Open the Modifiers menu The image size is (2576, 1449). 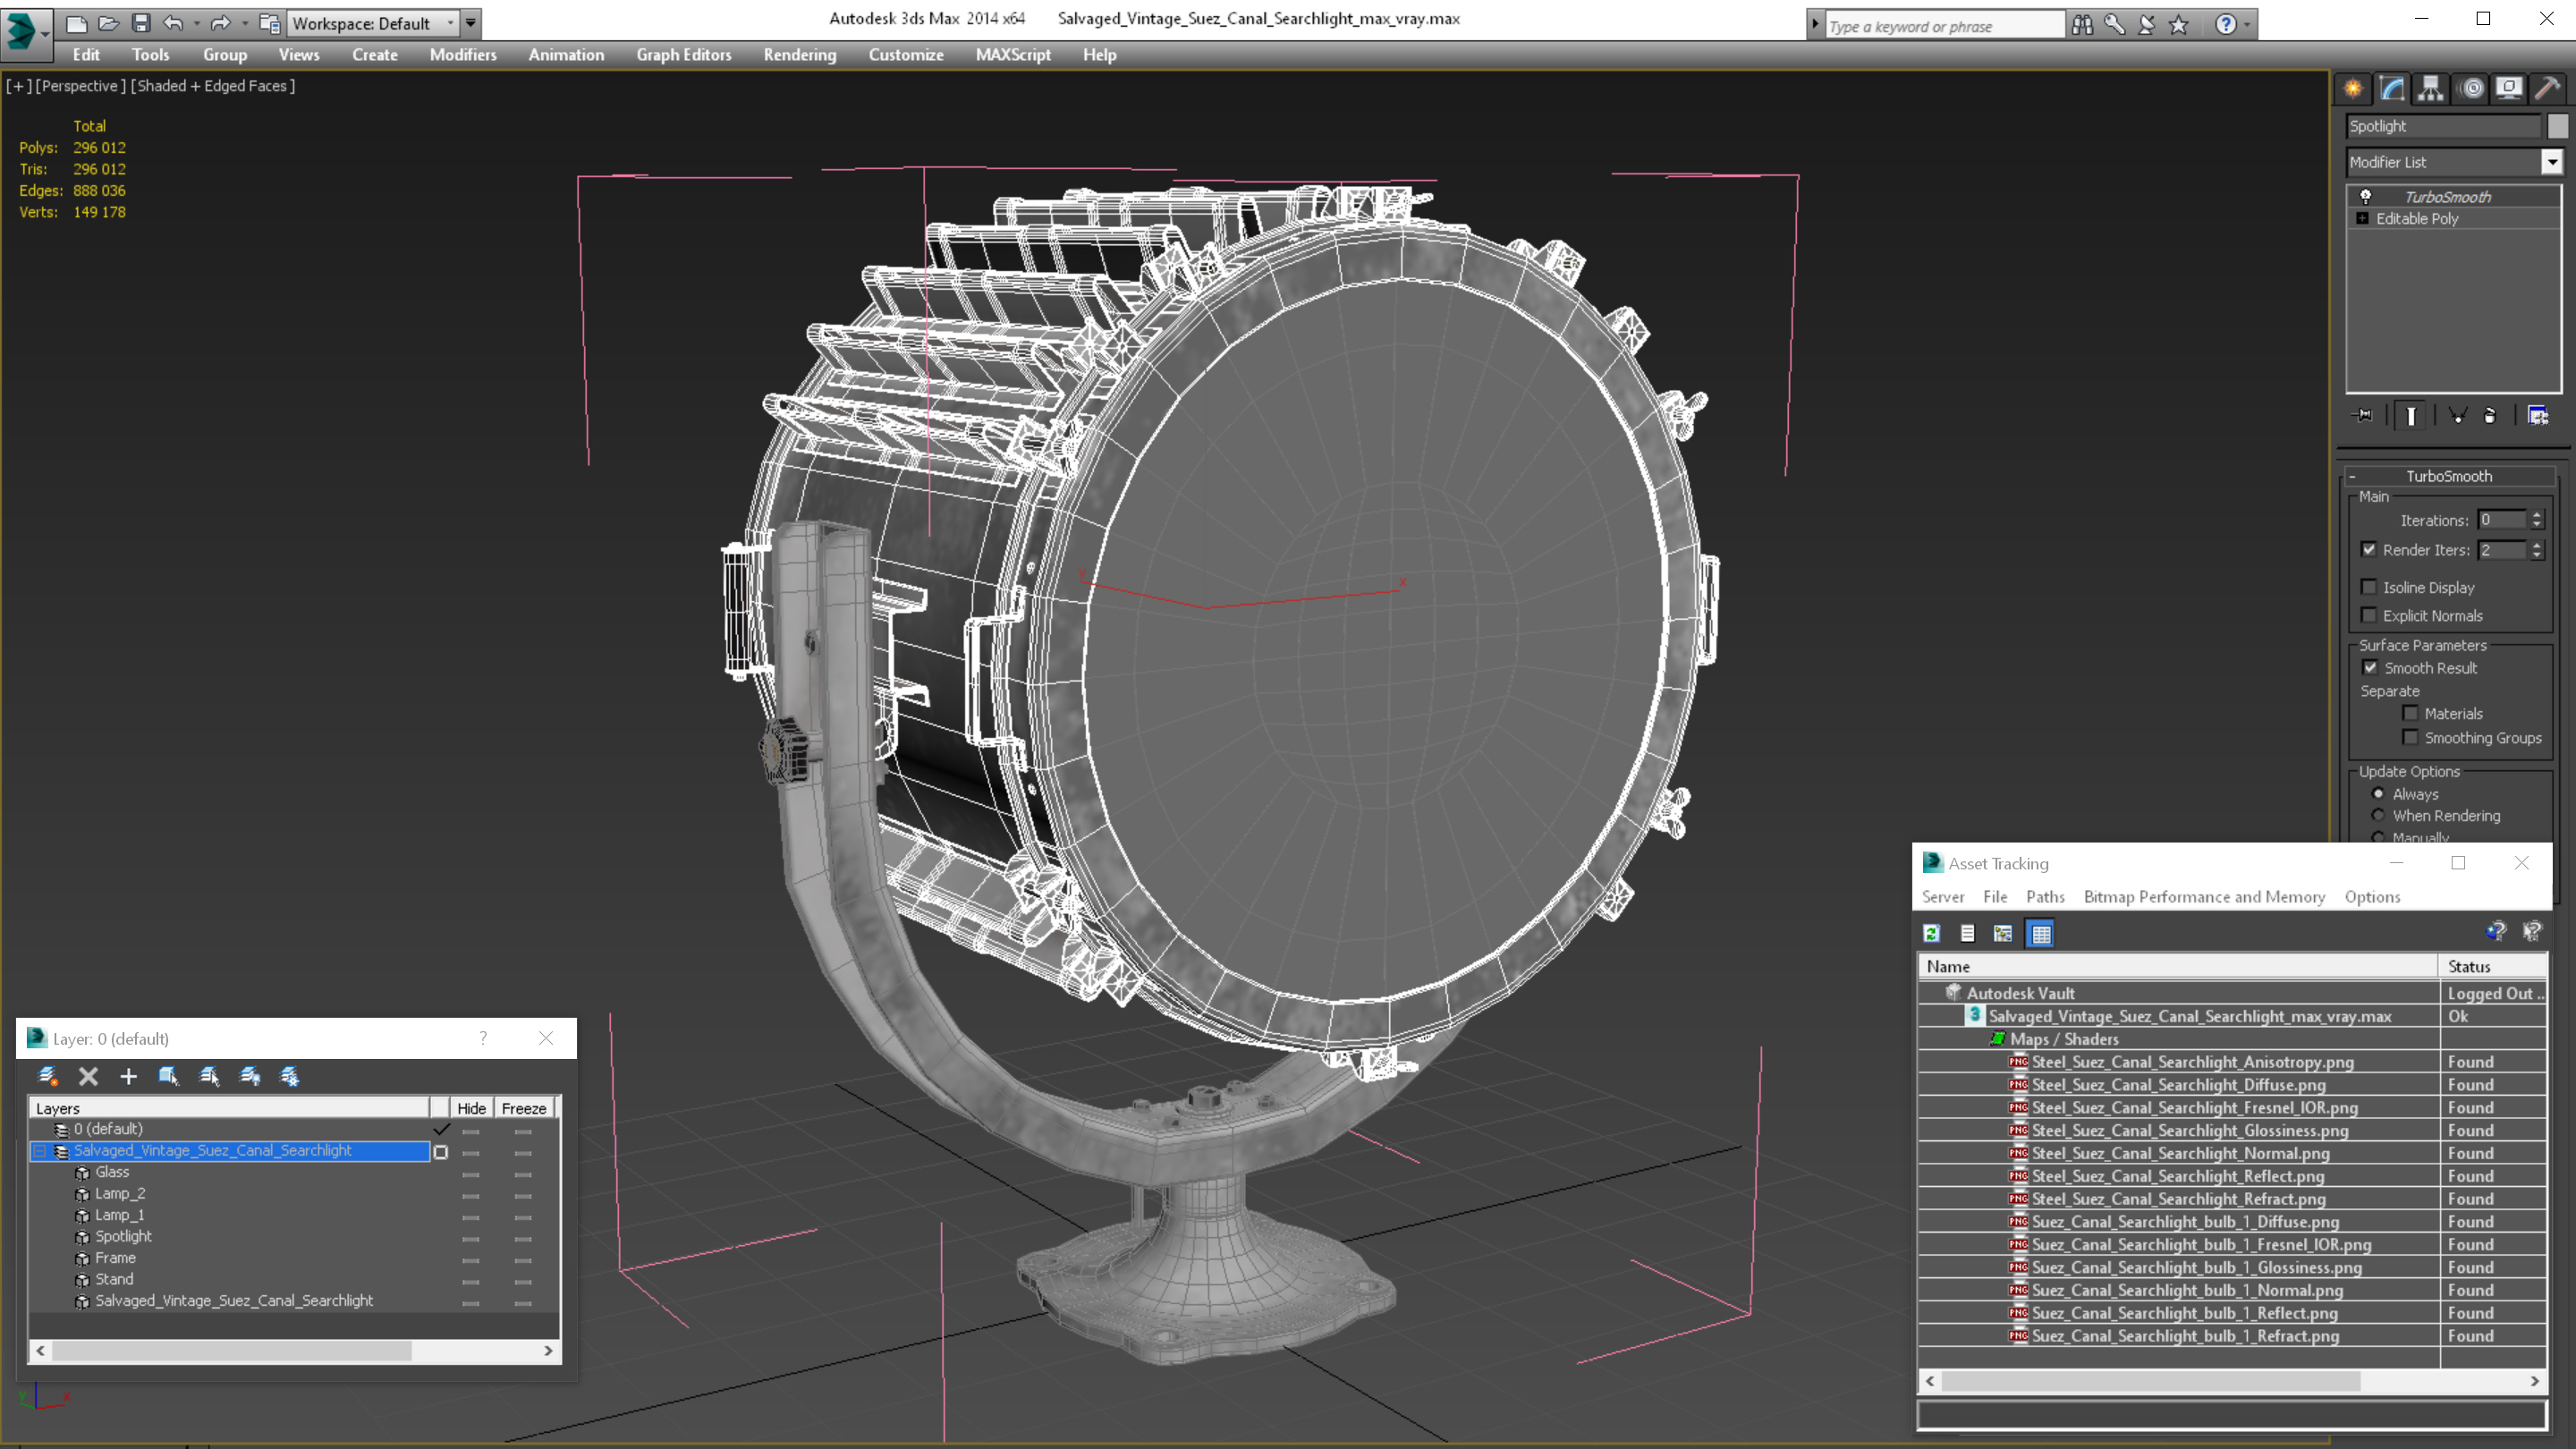point(463,55)
